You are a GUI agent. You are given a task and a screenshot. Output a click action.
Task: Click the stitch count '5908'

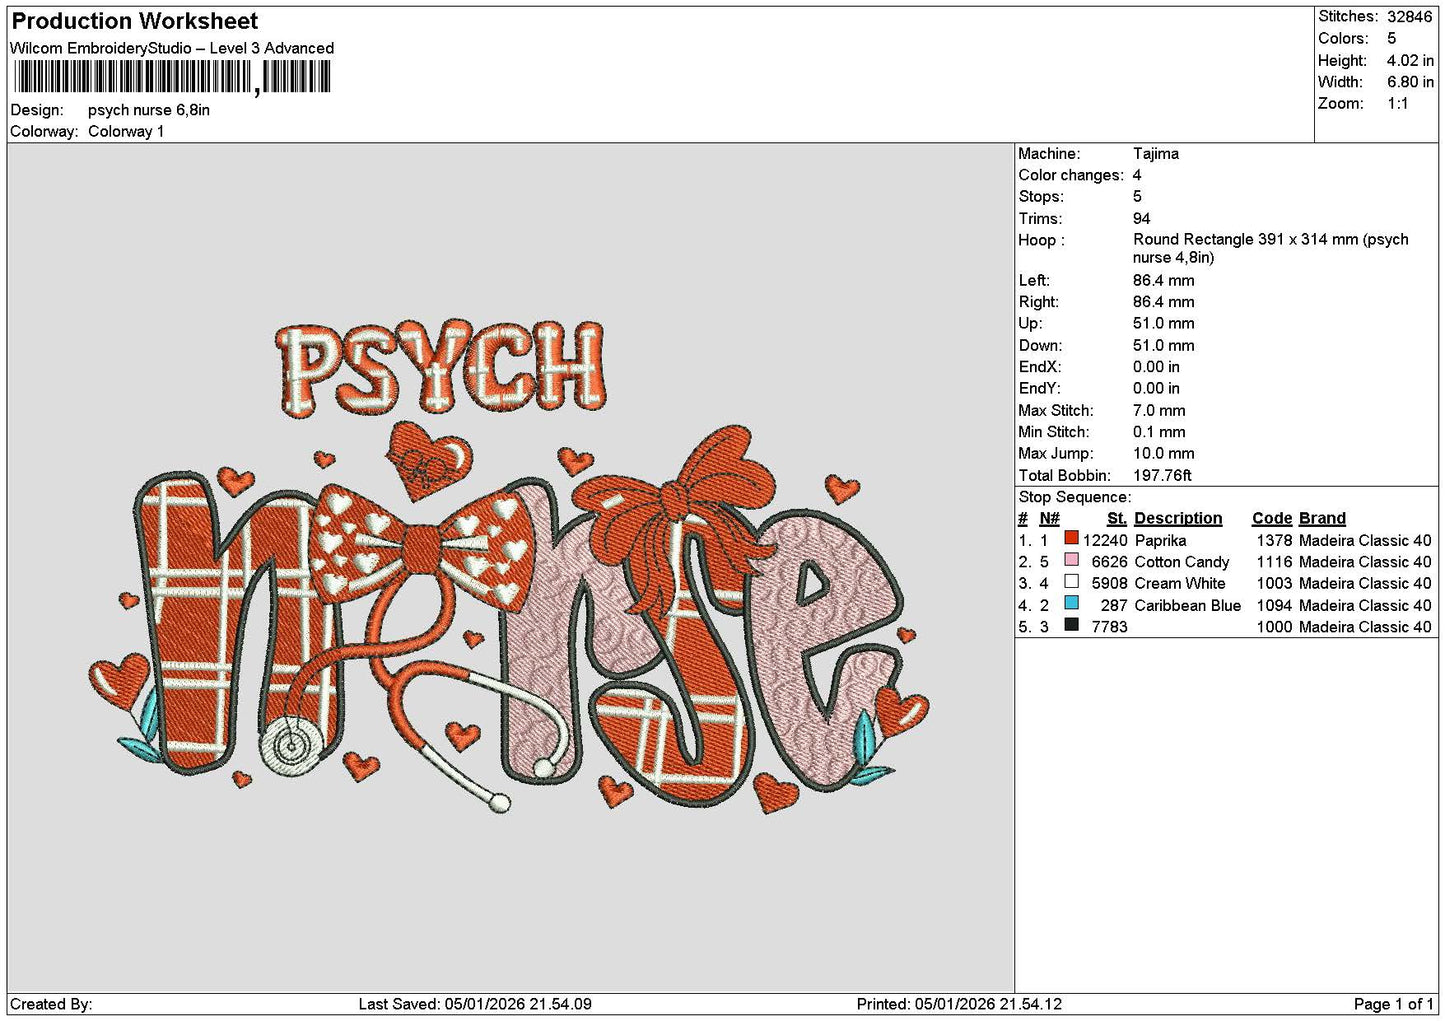click(1110, 584)
